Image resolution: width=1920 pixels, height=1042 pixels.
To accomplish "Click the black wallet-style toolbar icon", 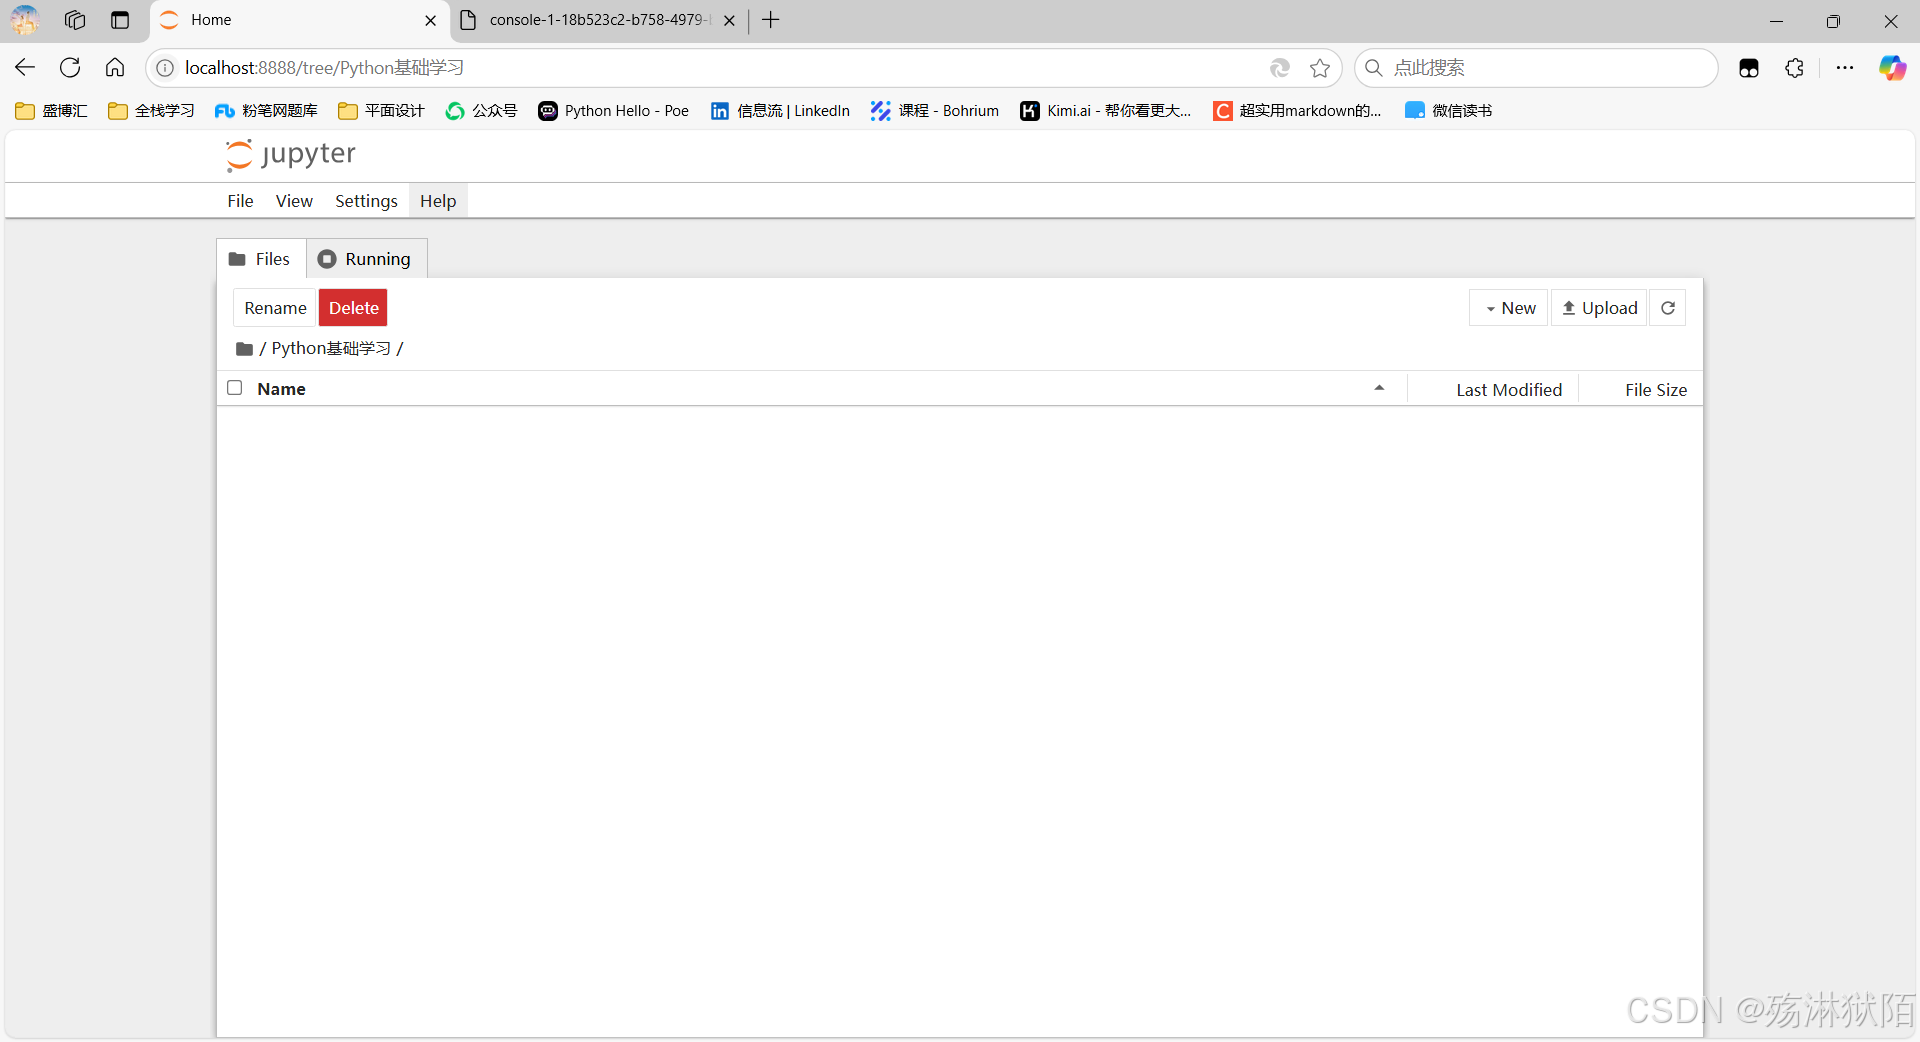I will pos(1749,68).
